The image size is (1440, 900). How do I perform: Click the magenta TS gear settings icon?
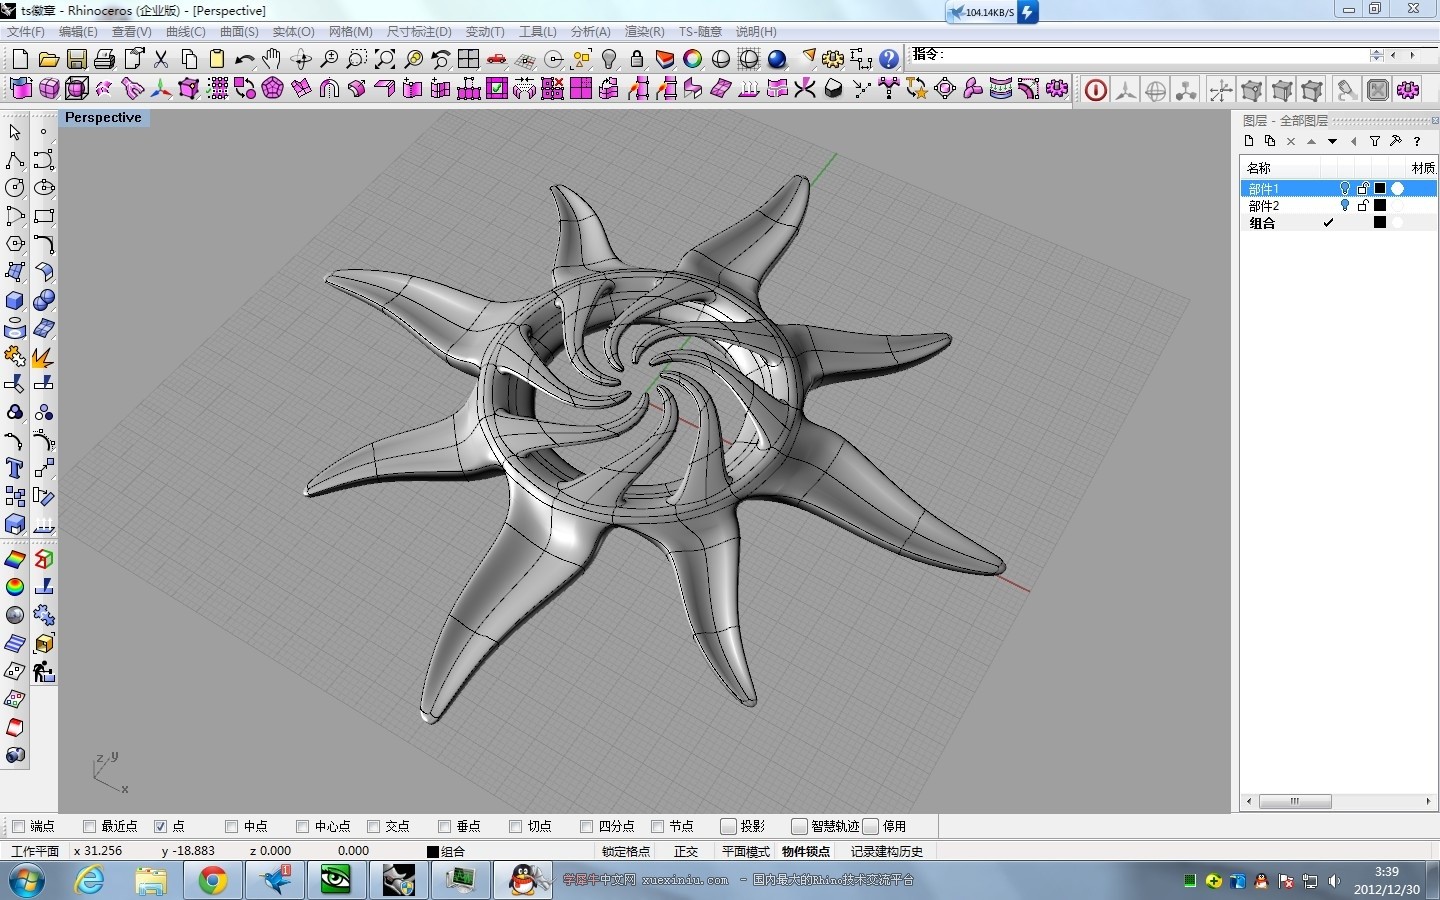tap(1408, 90)
